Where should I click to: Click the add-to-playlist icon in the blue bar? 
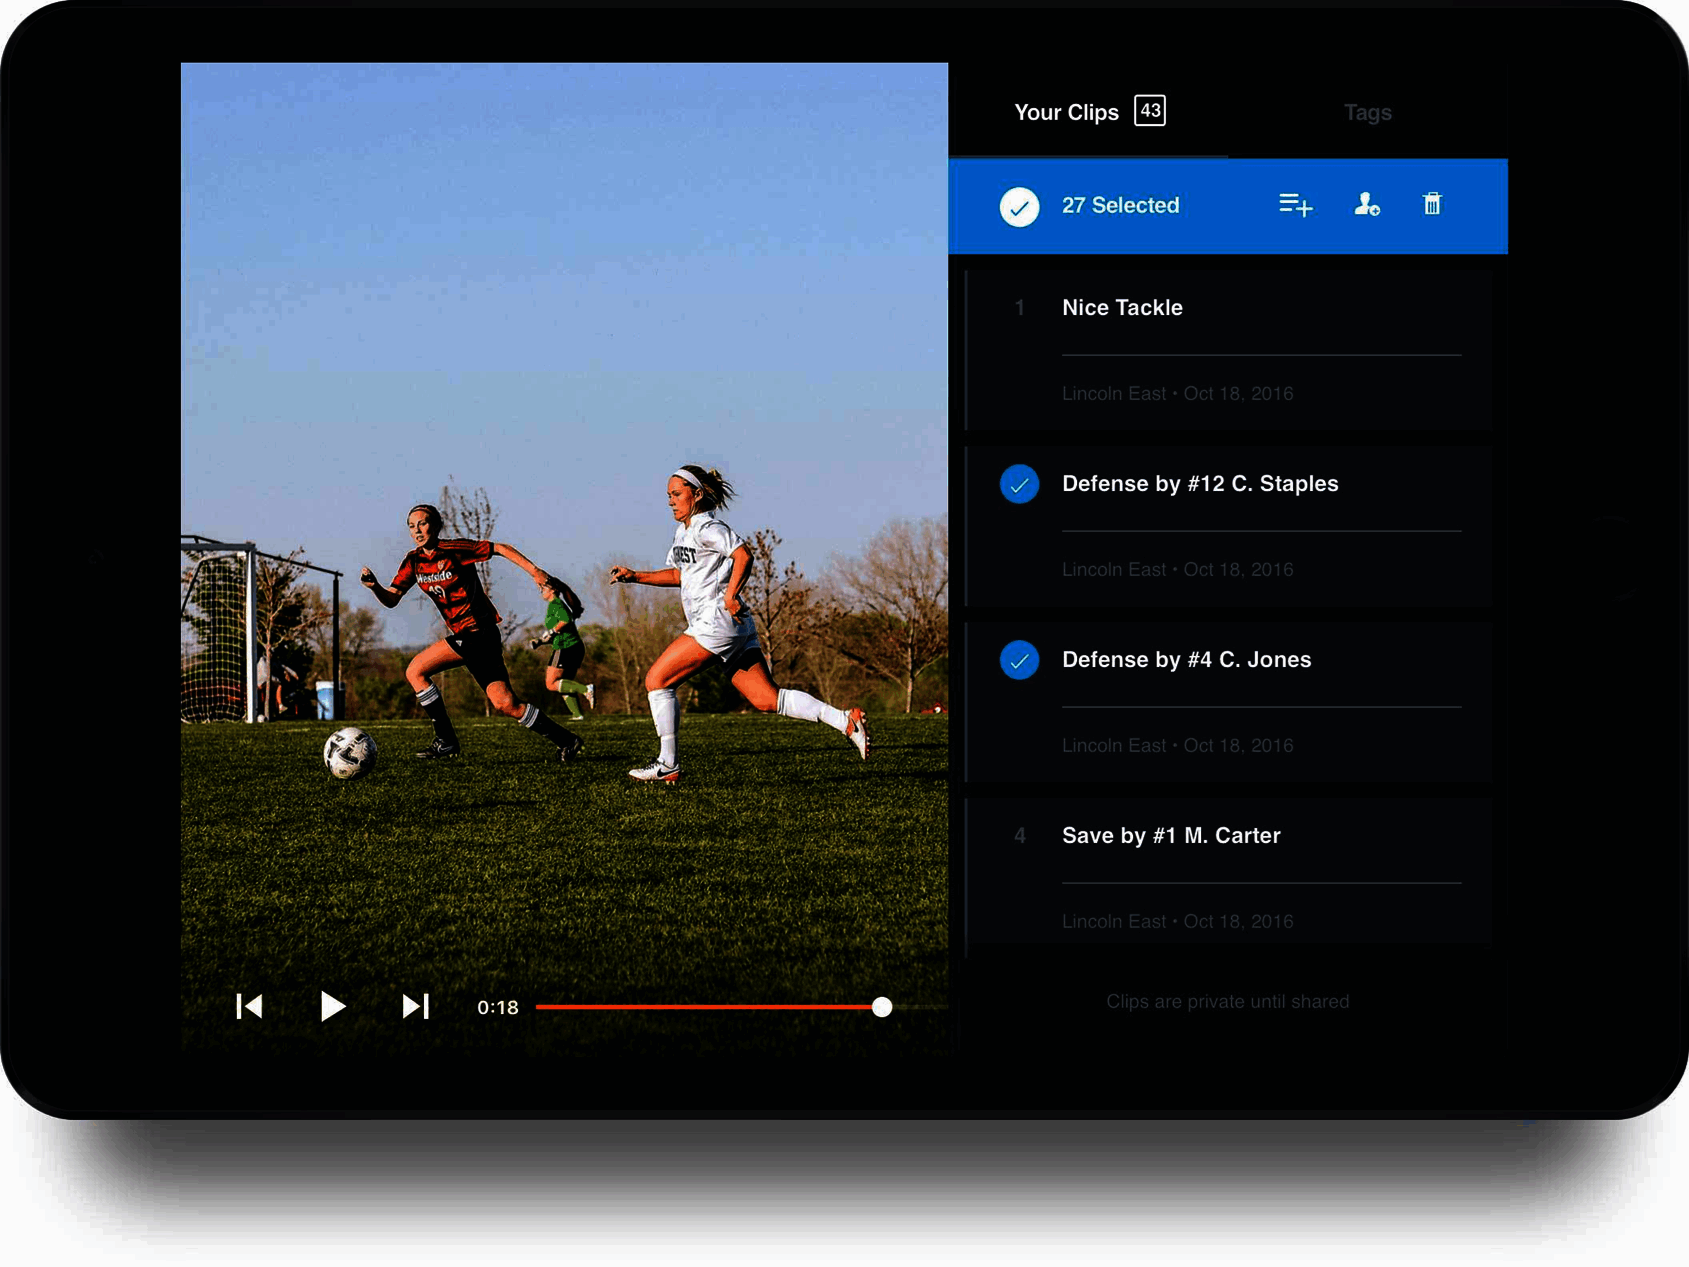[x=1294, y=205]
